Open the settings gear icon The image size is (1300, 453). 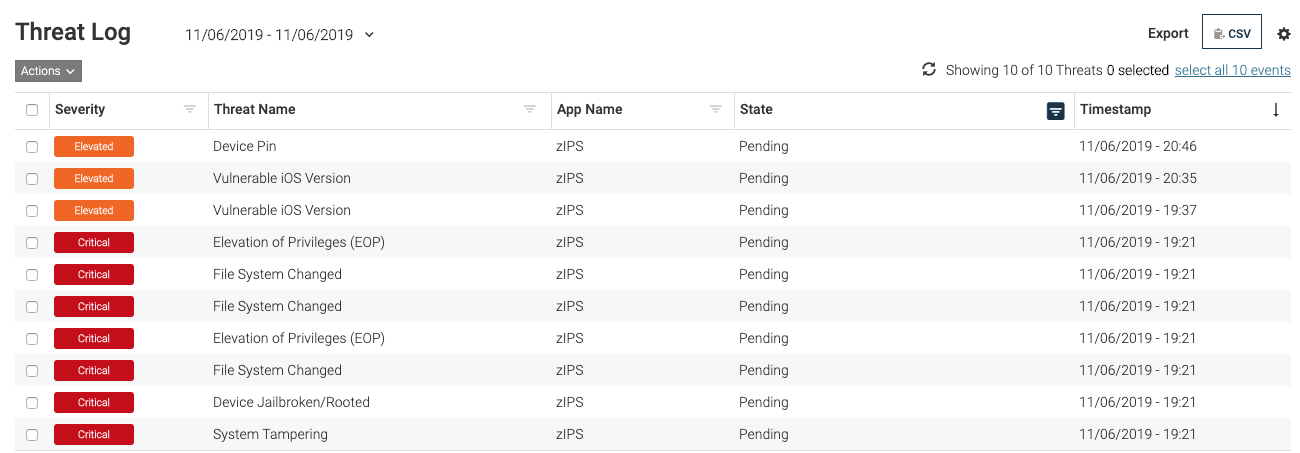click(x=1284, y=34)
